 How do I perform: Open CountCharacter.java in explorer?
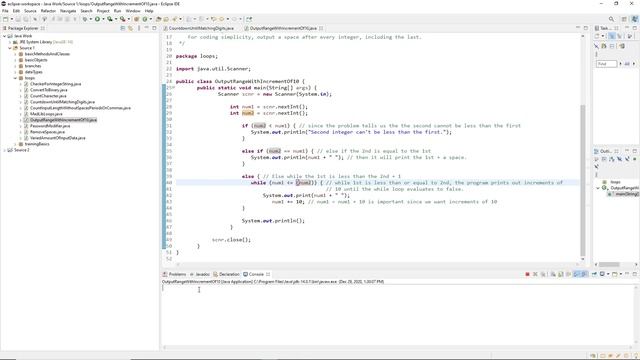click(x=48, y=96)
